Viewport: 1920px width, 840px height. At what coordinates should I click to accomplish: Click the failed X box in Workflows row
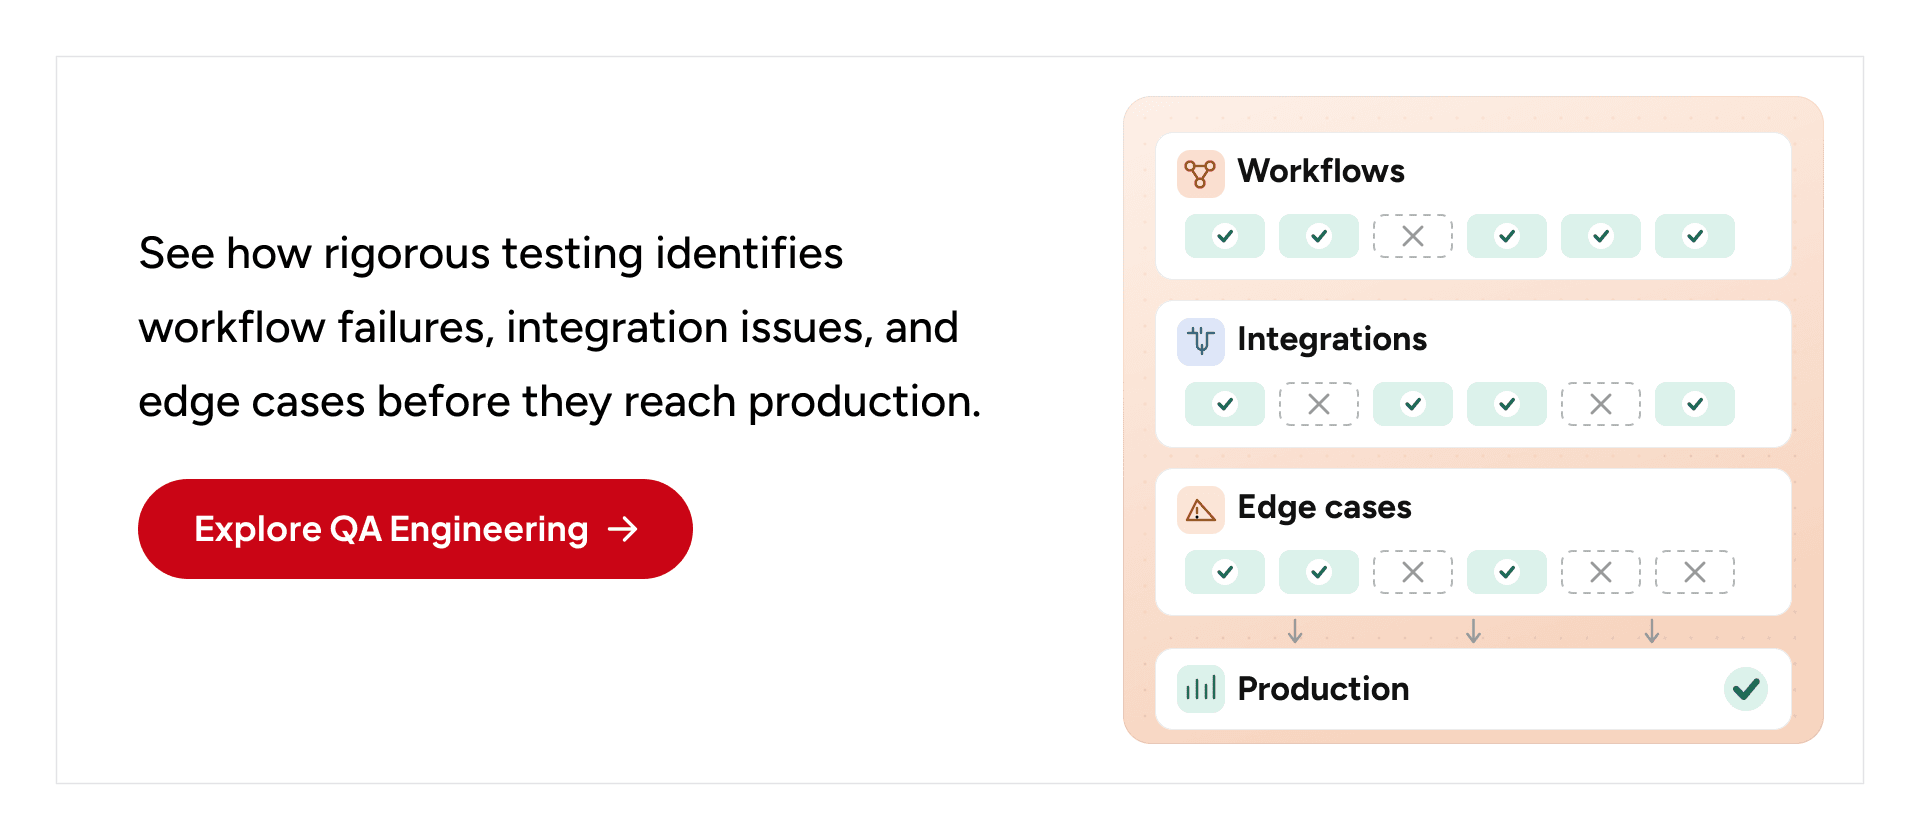tap(1413, 236)
